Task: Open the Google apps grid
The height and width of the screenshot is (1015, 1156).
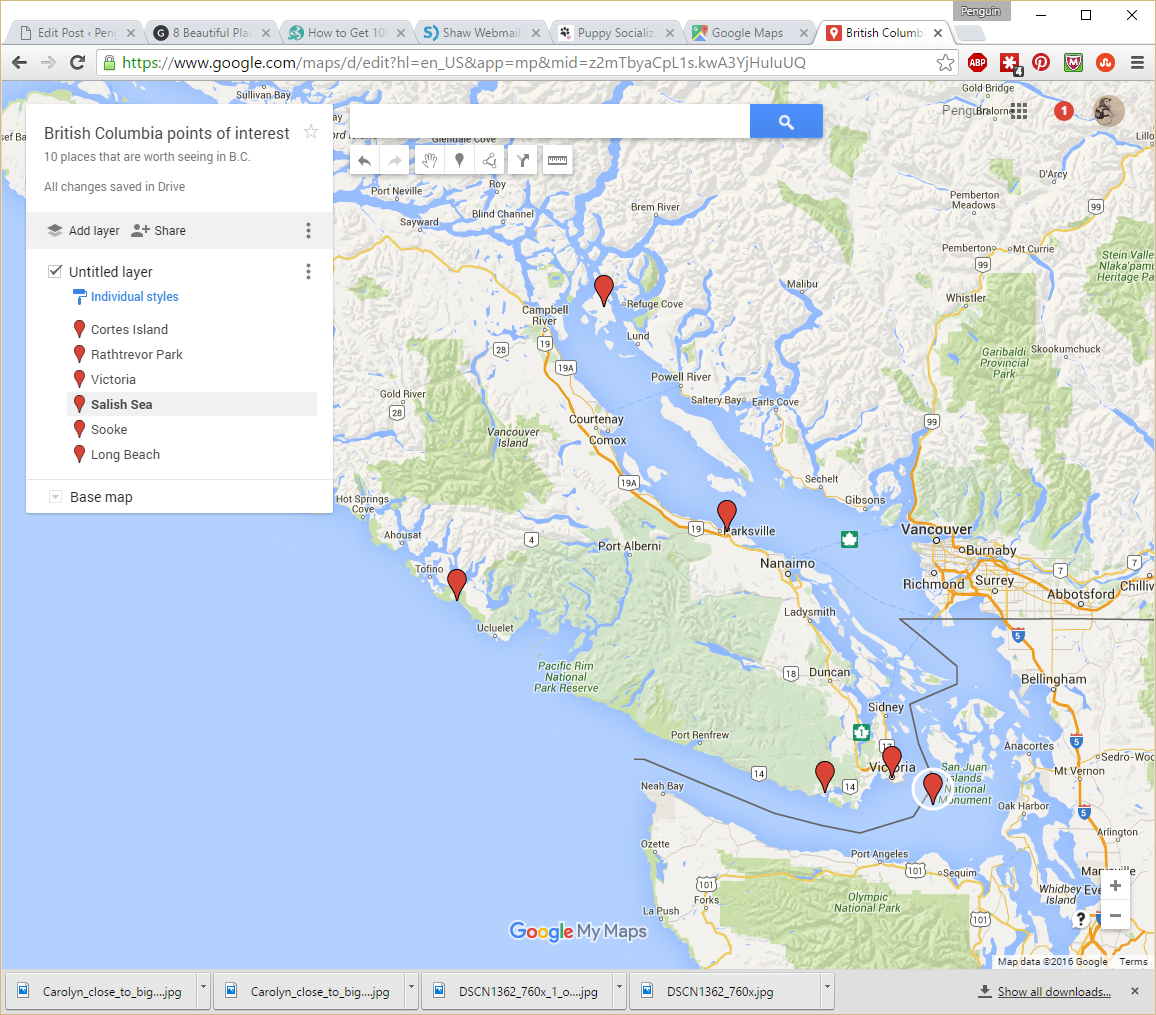Action: click(1019, 111)
